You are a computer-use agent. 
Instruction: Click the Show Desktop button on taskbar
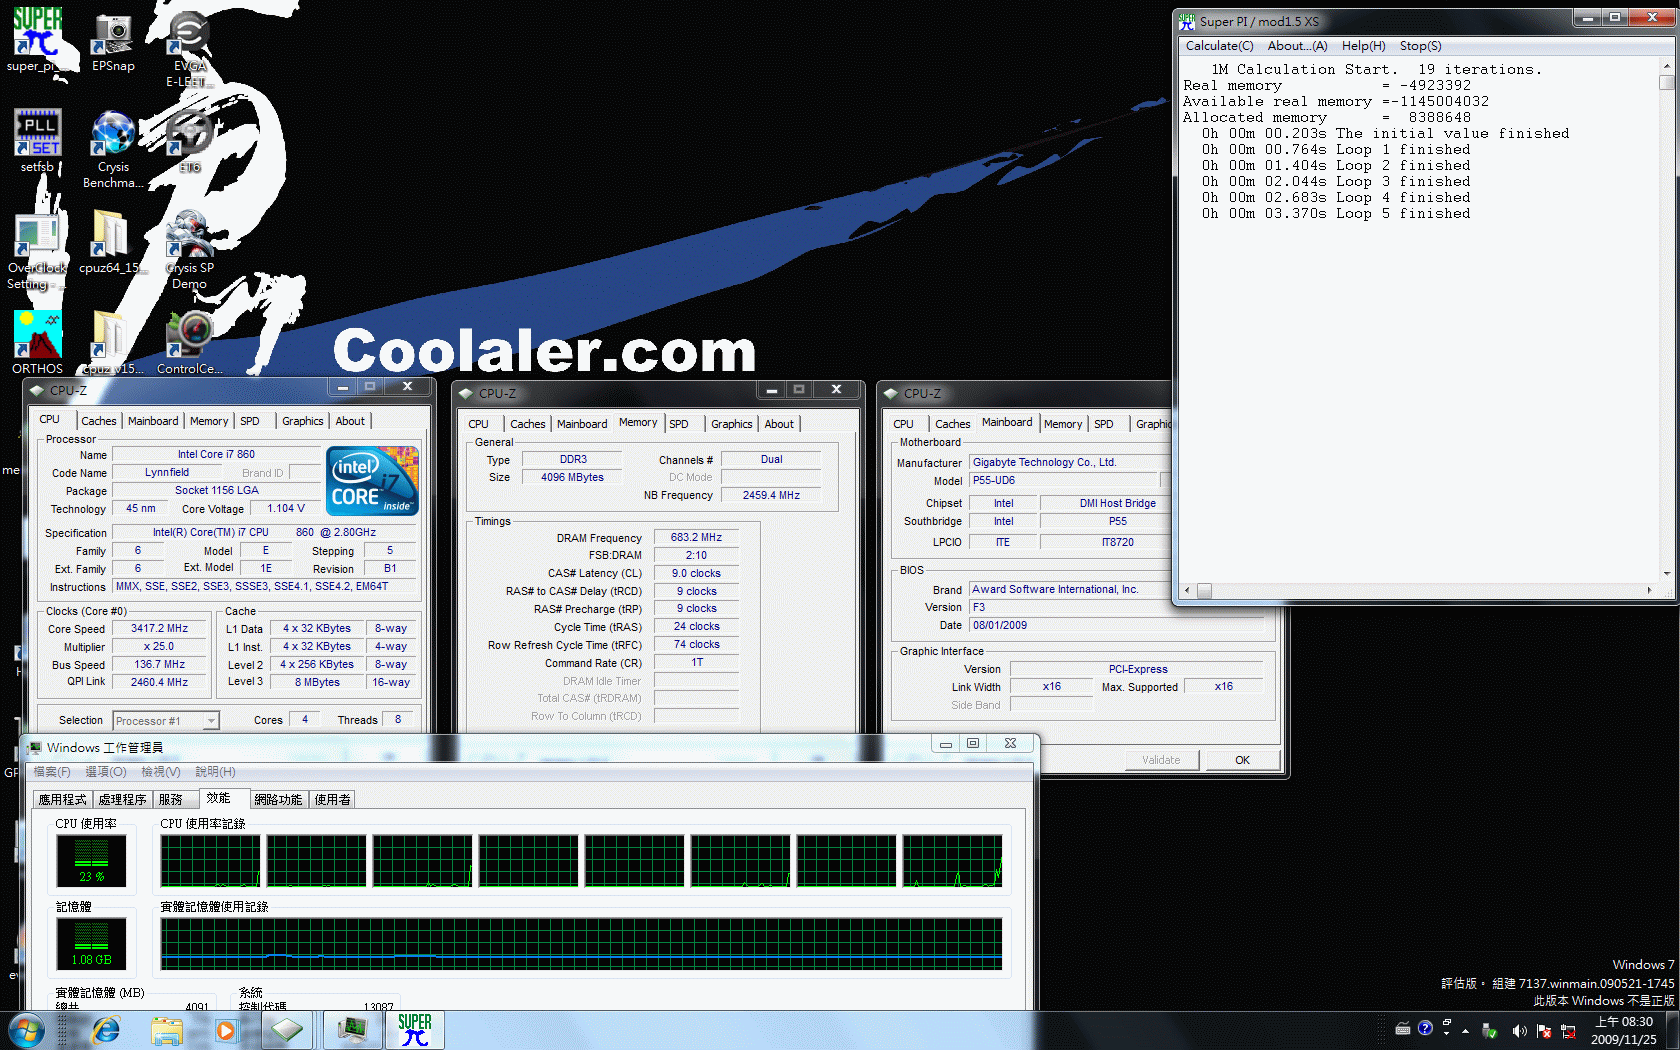1672,1030
